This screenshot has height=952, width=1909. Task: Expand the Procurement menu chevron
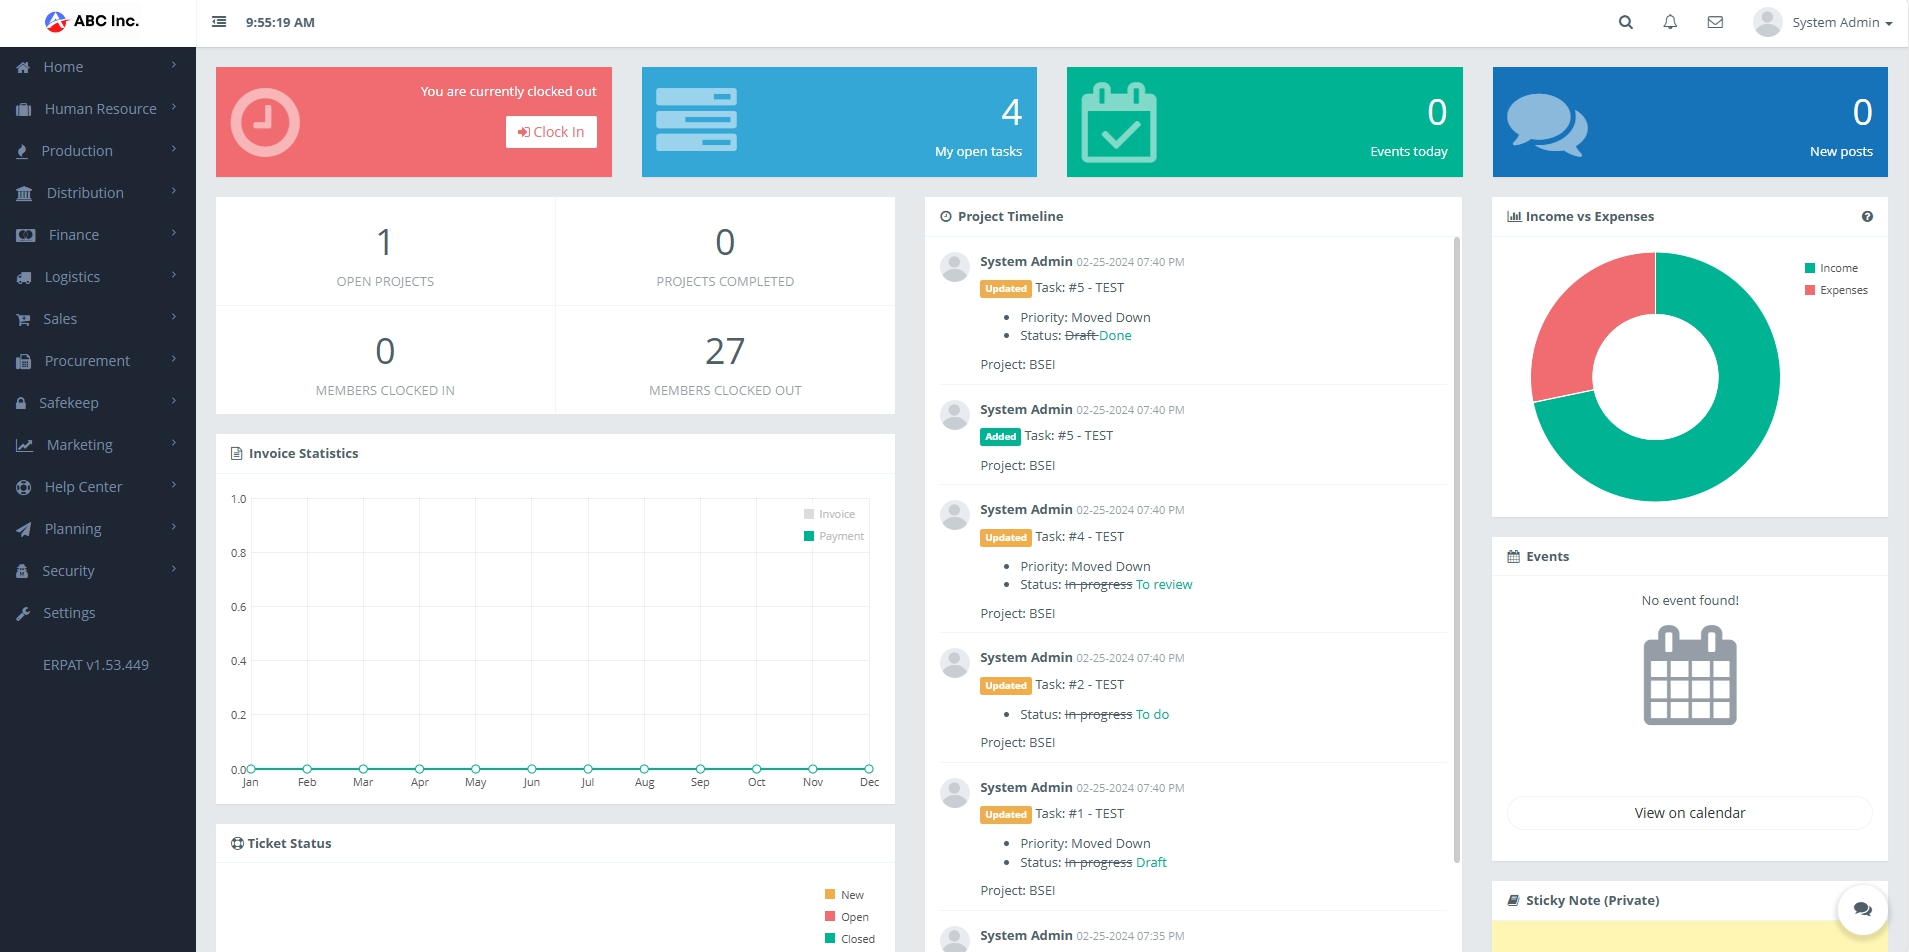coord(174,359)
